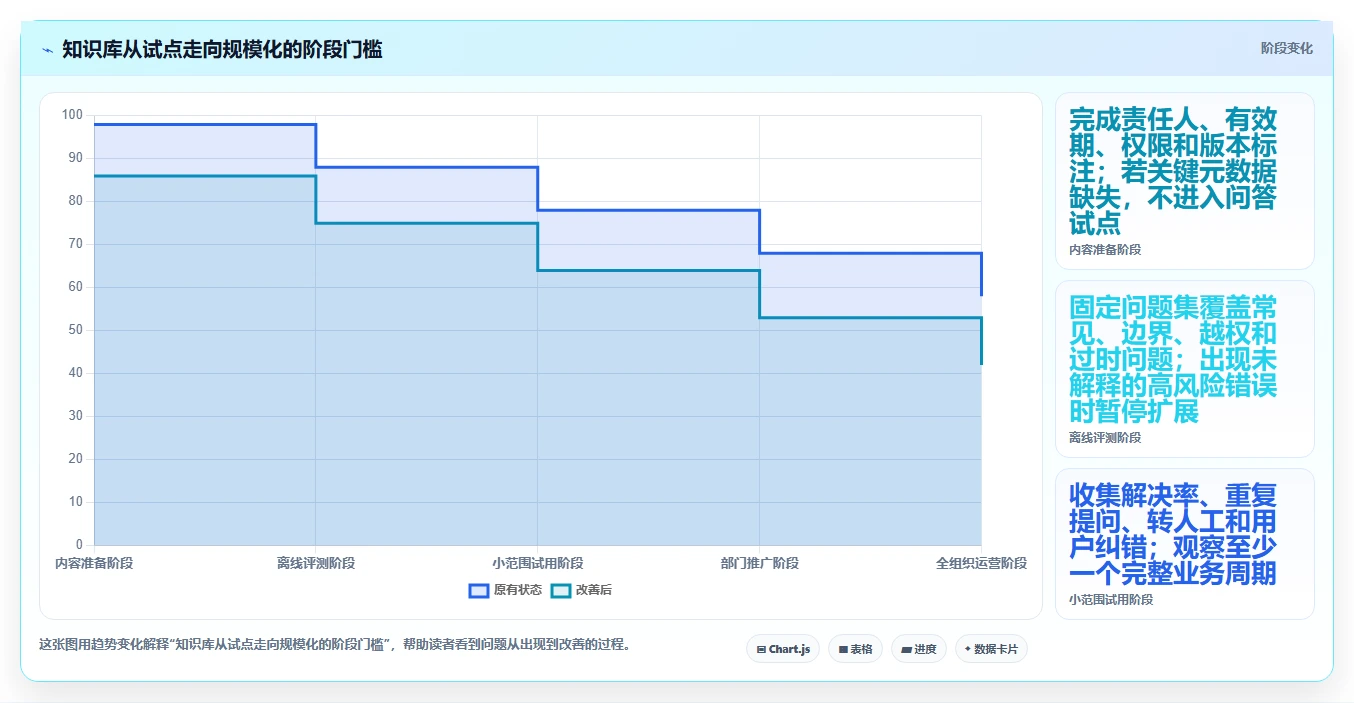Click the 完成责任人 headline in the first card
This screenshot has width=1354, height=703.
point(1173,171)
